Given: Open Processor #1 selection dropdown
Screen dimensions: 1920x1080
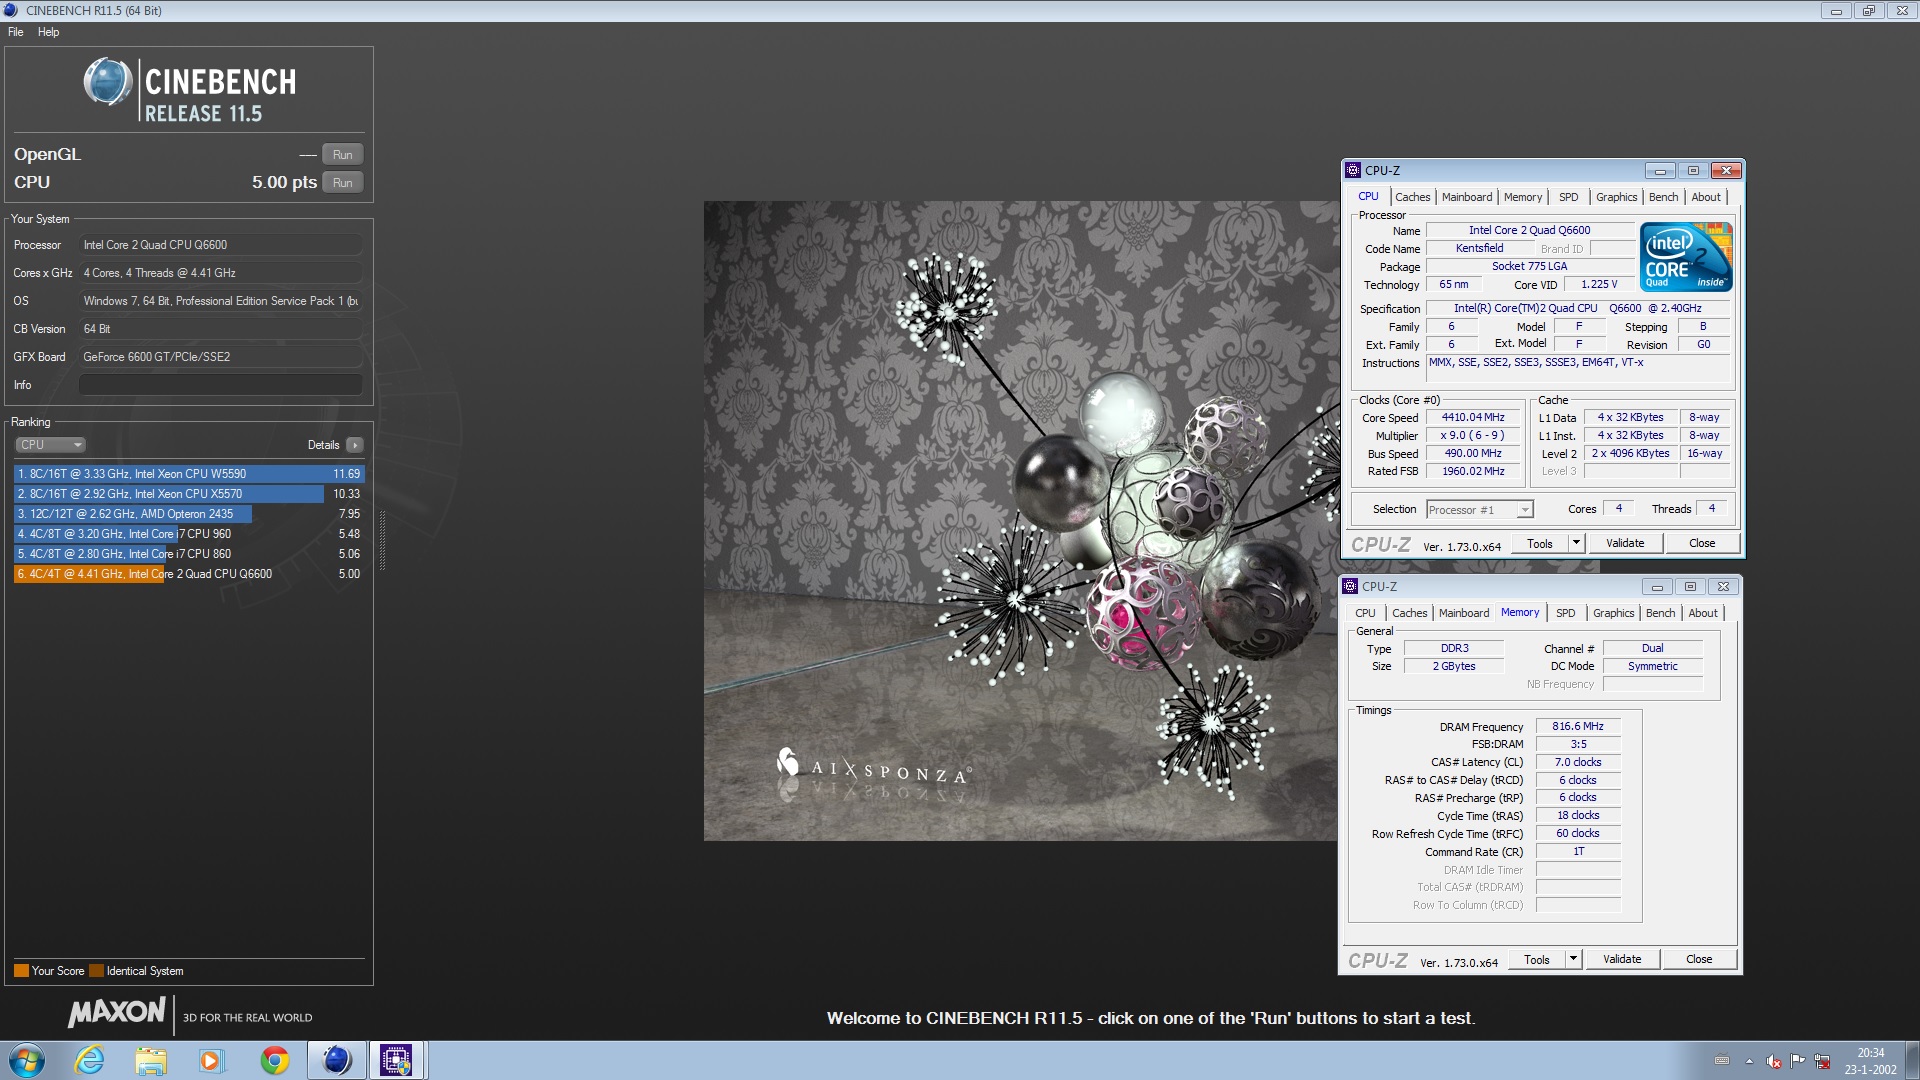Looking at the screenshot, I should (x=1480, y=510).
